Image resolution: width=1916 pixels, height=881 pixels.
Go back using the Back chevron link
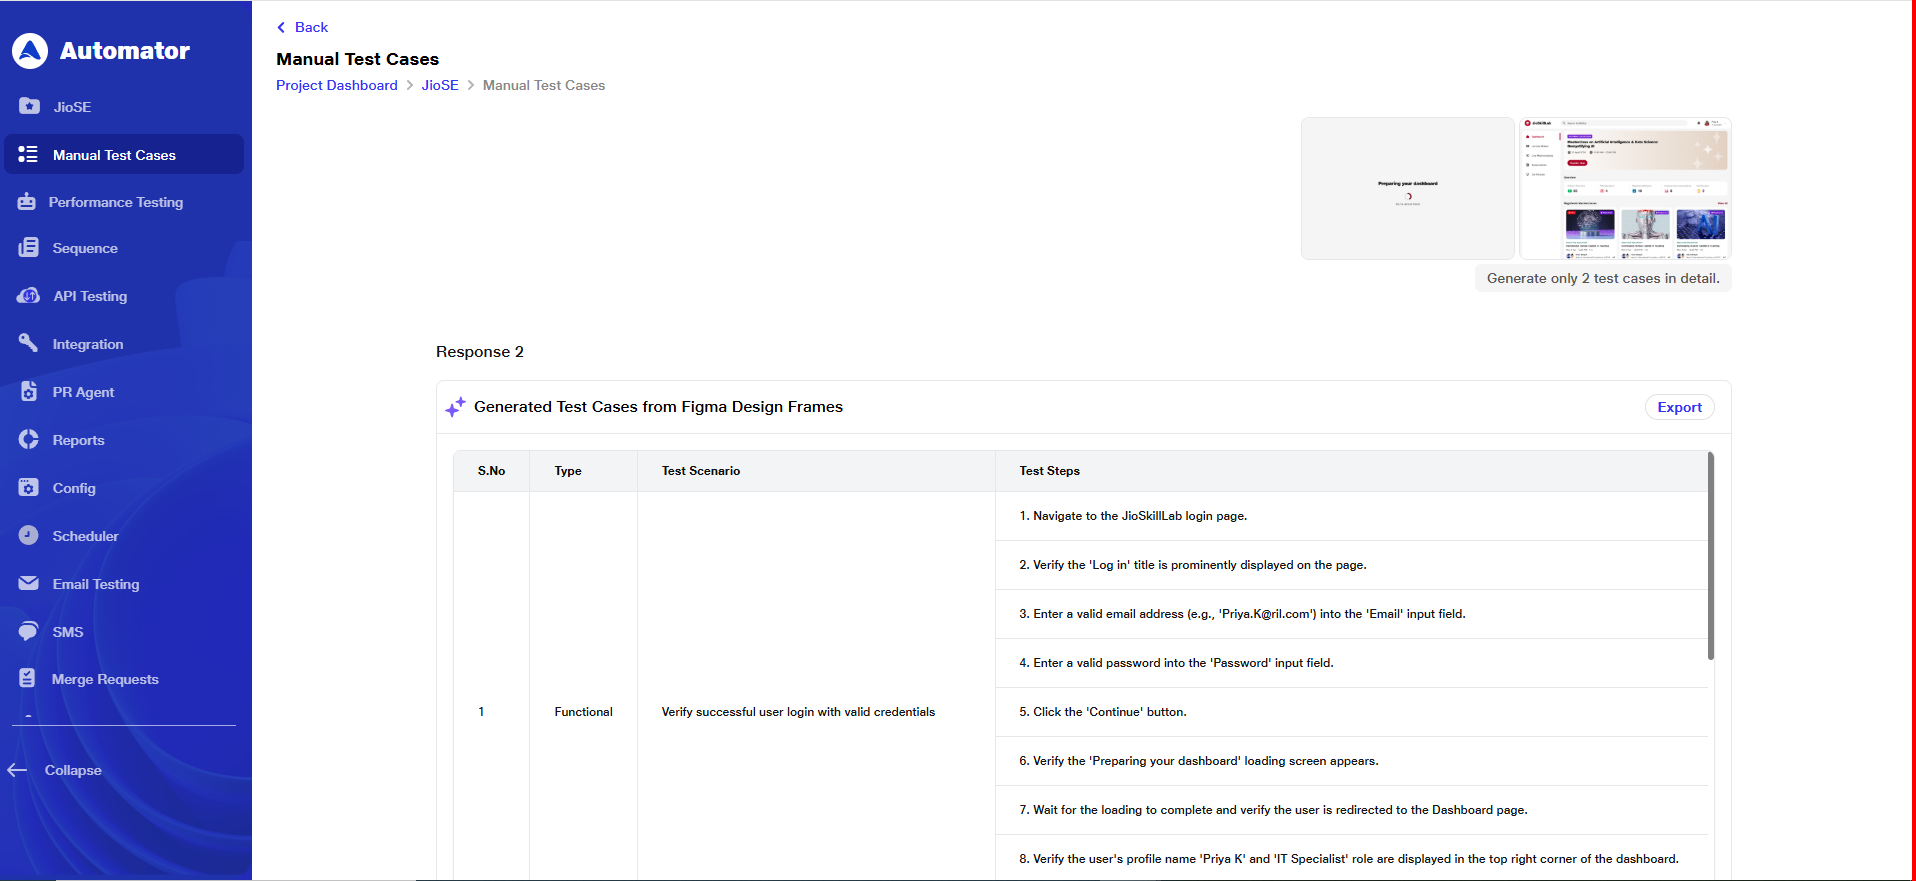(302, 27)
